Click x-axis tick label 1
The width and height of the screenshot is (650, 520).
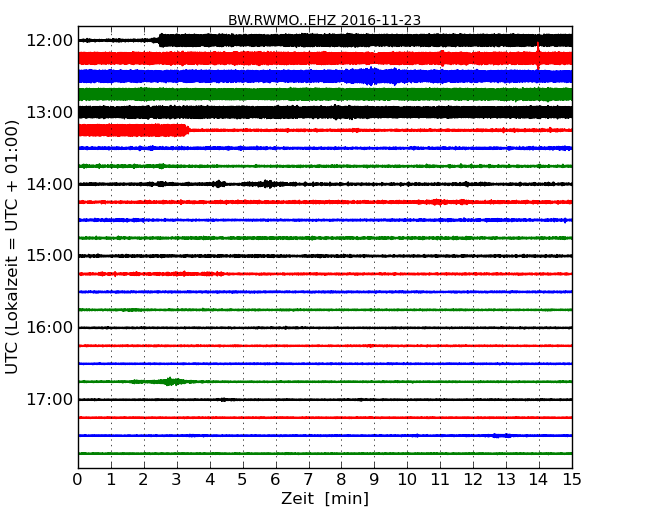[x=111, y=479]
